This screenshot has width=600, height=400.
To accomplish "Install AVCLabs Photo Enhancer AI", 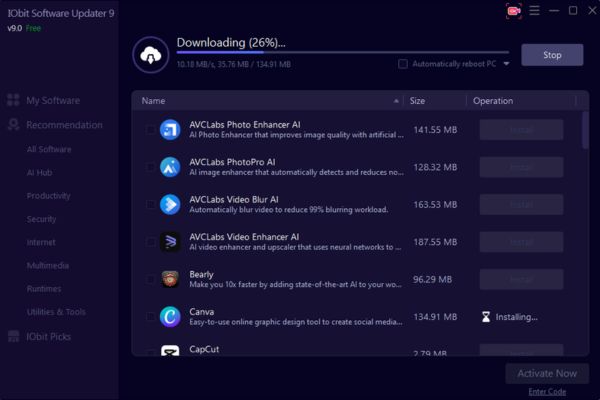I will pos(521,130).
